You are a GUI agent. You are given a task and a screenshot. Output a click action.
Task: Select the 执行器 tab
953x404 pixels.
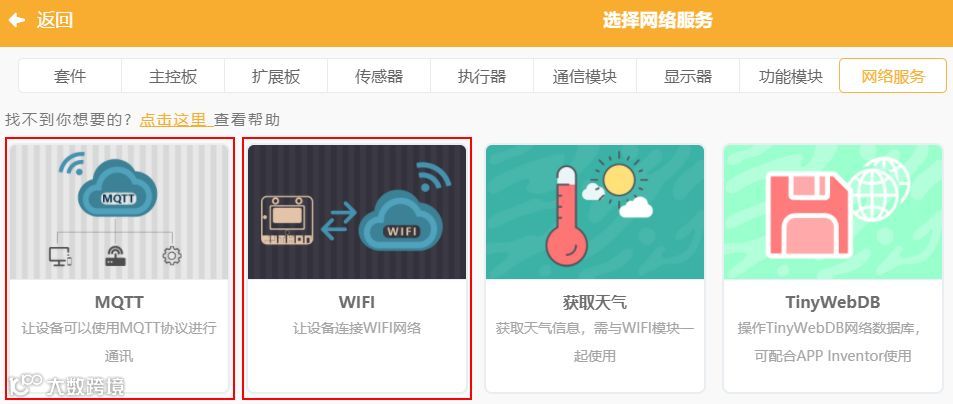pyautogui.click(x=482, y=76)
